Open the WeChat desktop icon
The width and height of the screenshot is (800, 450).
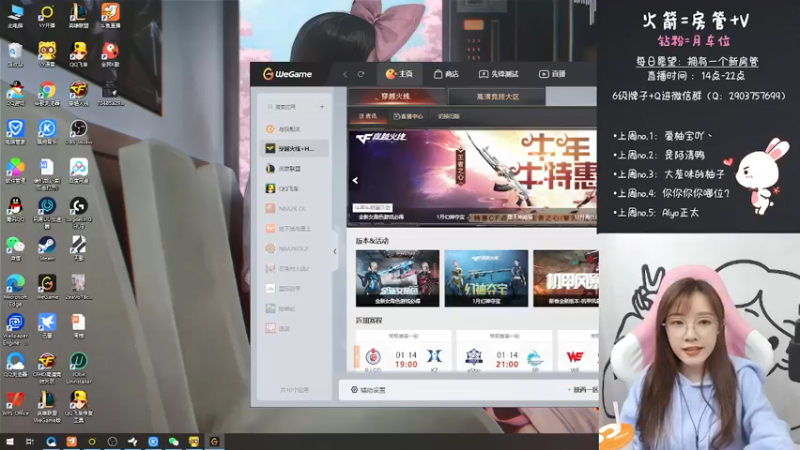tap(15, 249)
